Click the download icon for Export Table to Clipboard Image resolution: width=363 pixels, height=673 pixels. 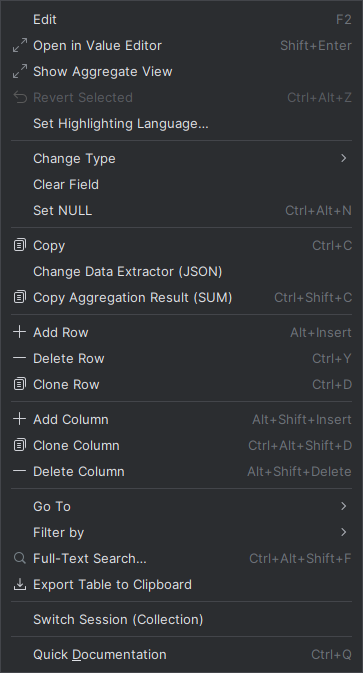[x=20, y=584]
